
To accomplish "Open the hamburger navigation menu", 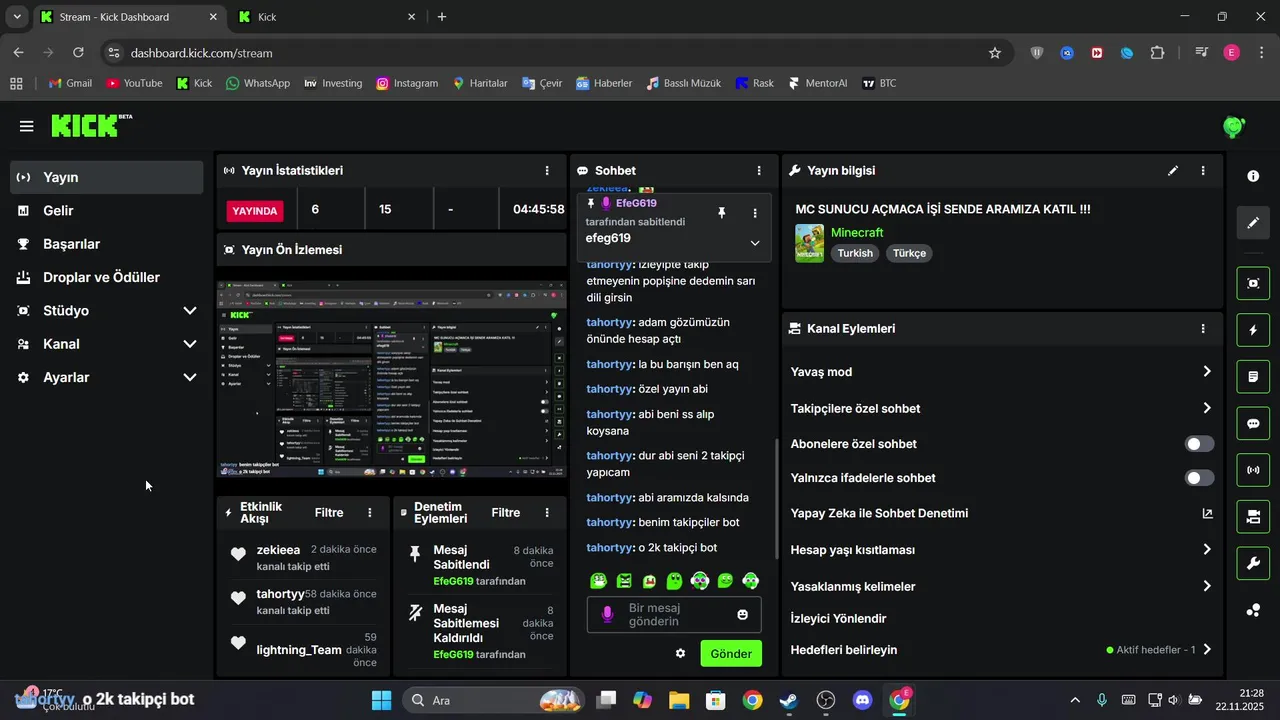I will point(26,126).
